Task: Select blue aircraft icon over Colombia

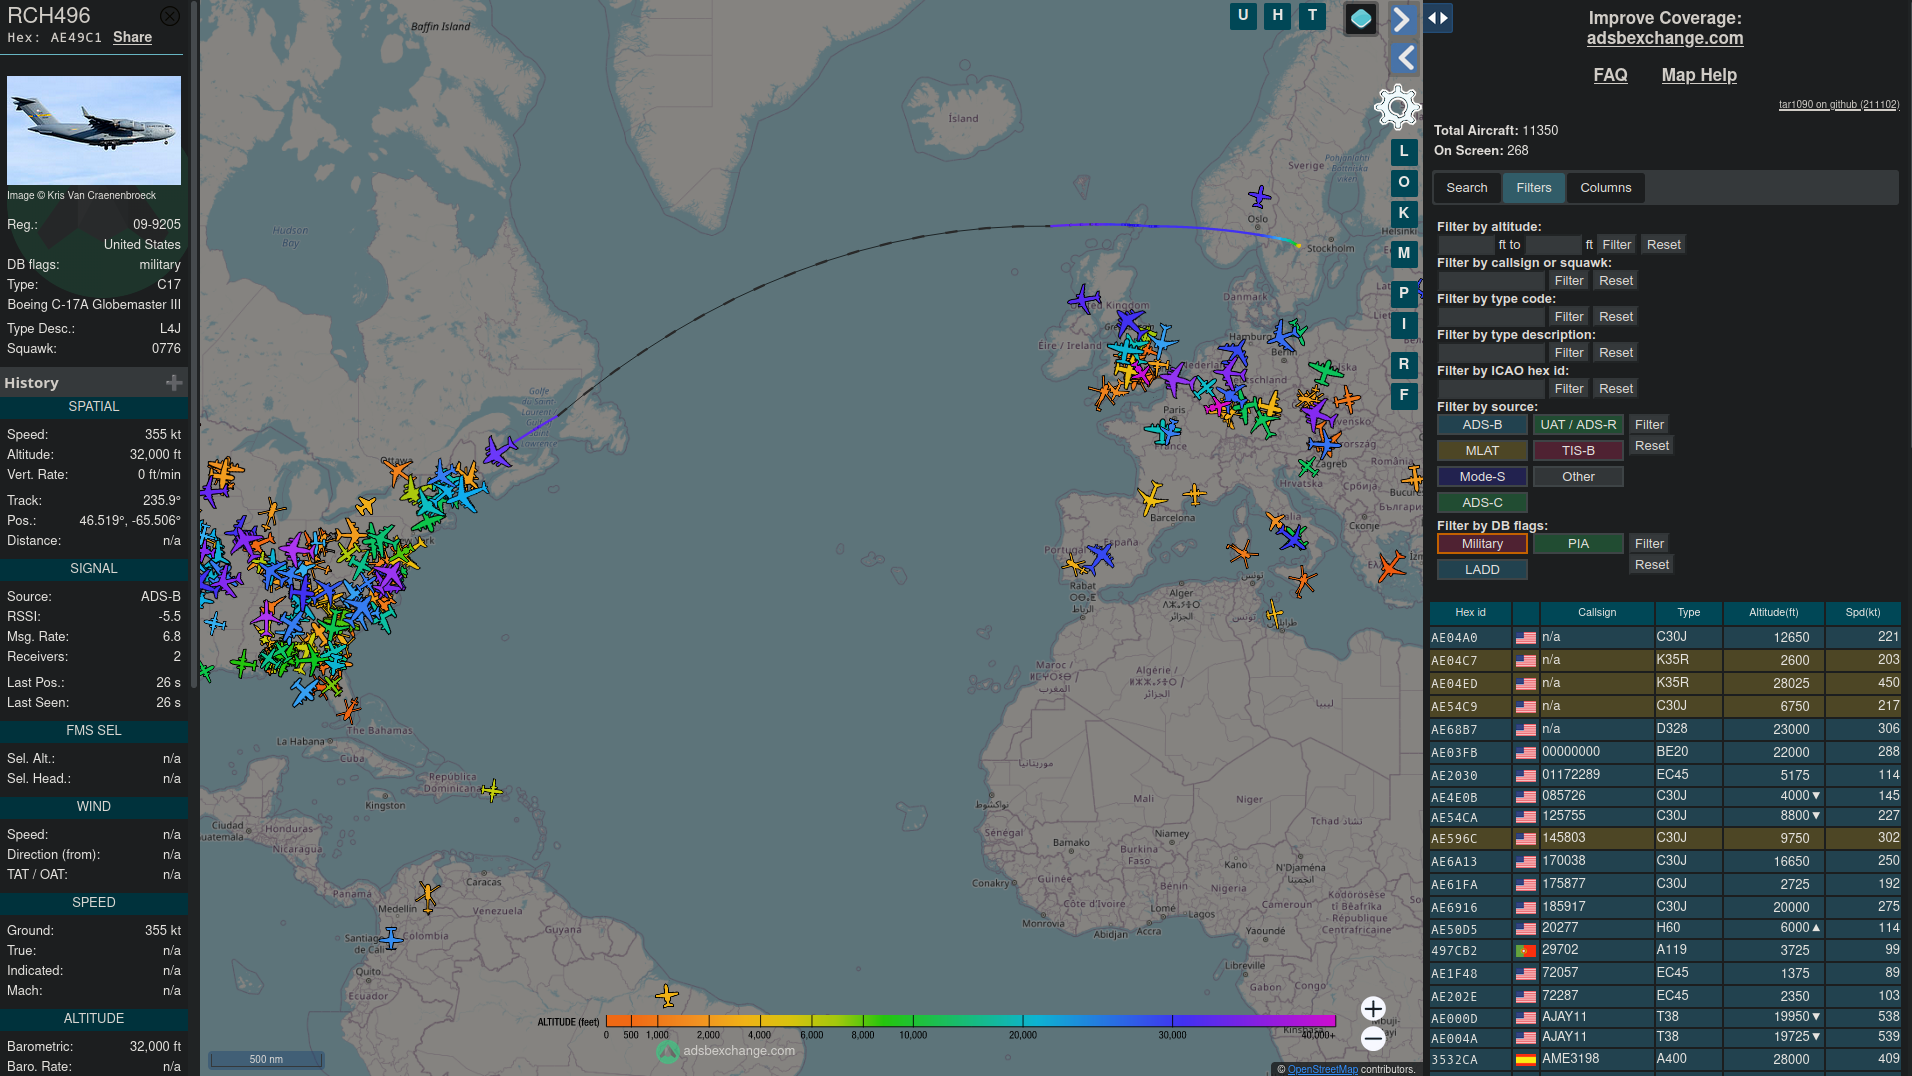Action: click(391, 938)
